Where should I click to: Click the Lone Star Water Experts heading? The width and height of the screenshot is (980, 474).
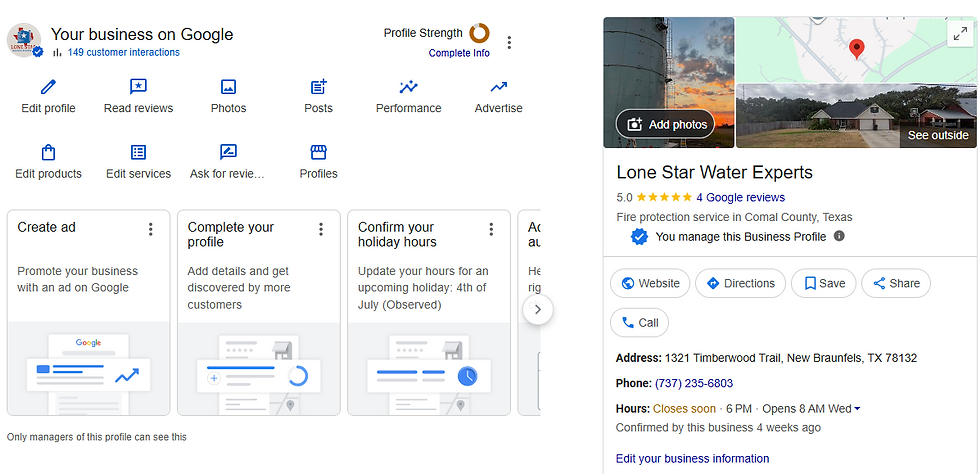click(714, 172)
